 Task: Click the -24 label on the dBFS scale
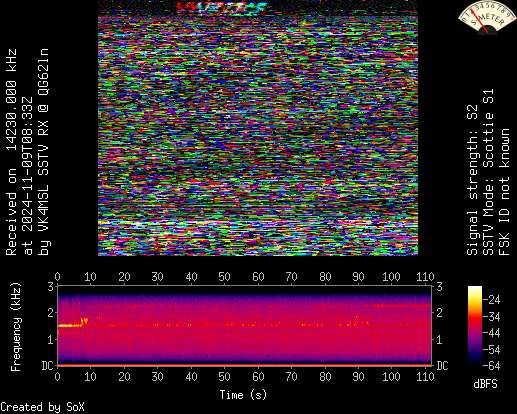click(492, 300)
